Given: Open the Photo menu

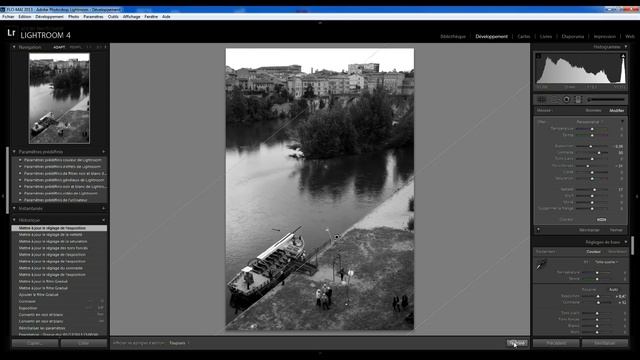Looking at the screenshot, I should tap(73, 17).
